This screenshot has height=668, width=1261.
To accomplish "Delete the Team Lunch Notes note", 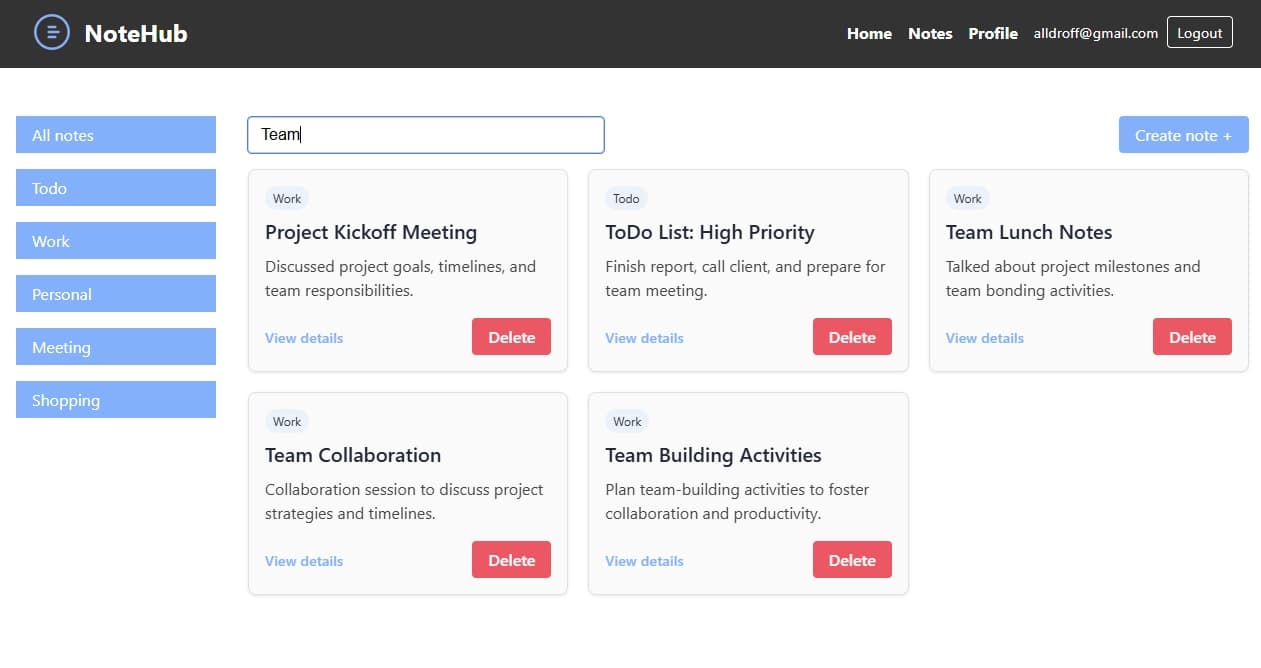I will [1192, 337].
